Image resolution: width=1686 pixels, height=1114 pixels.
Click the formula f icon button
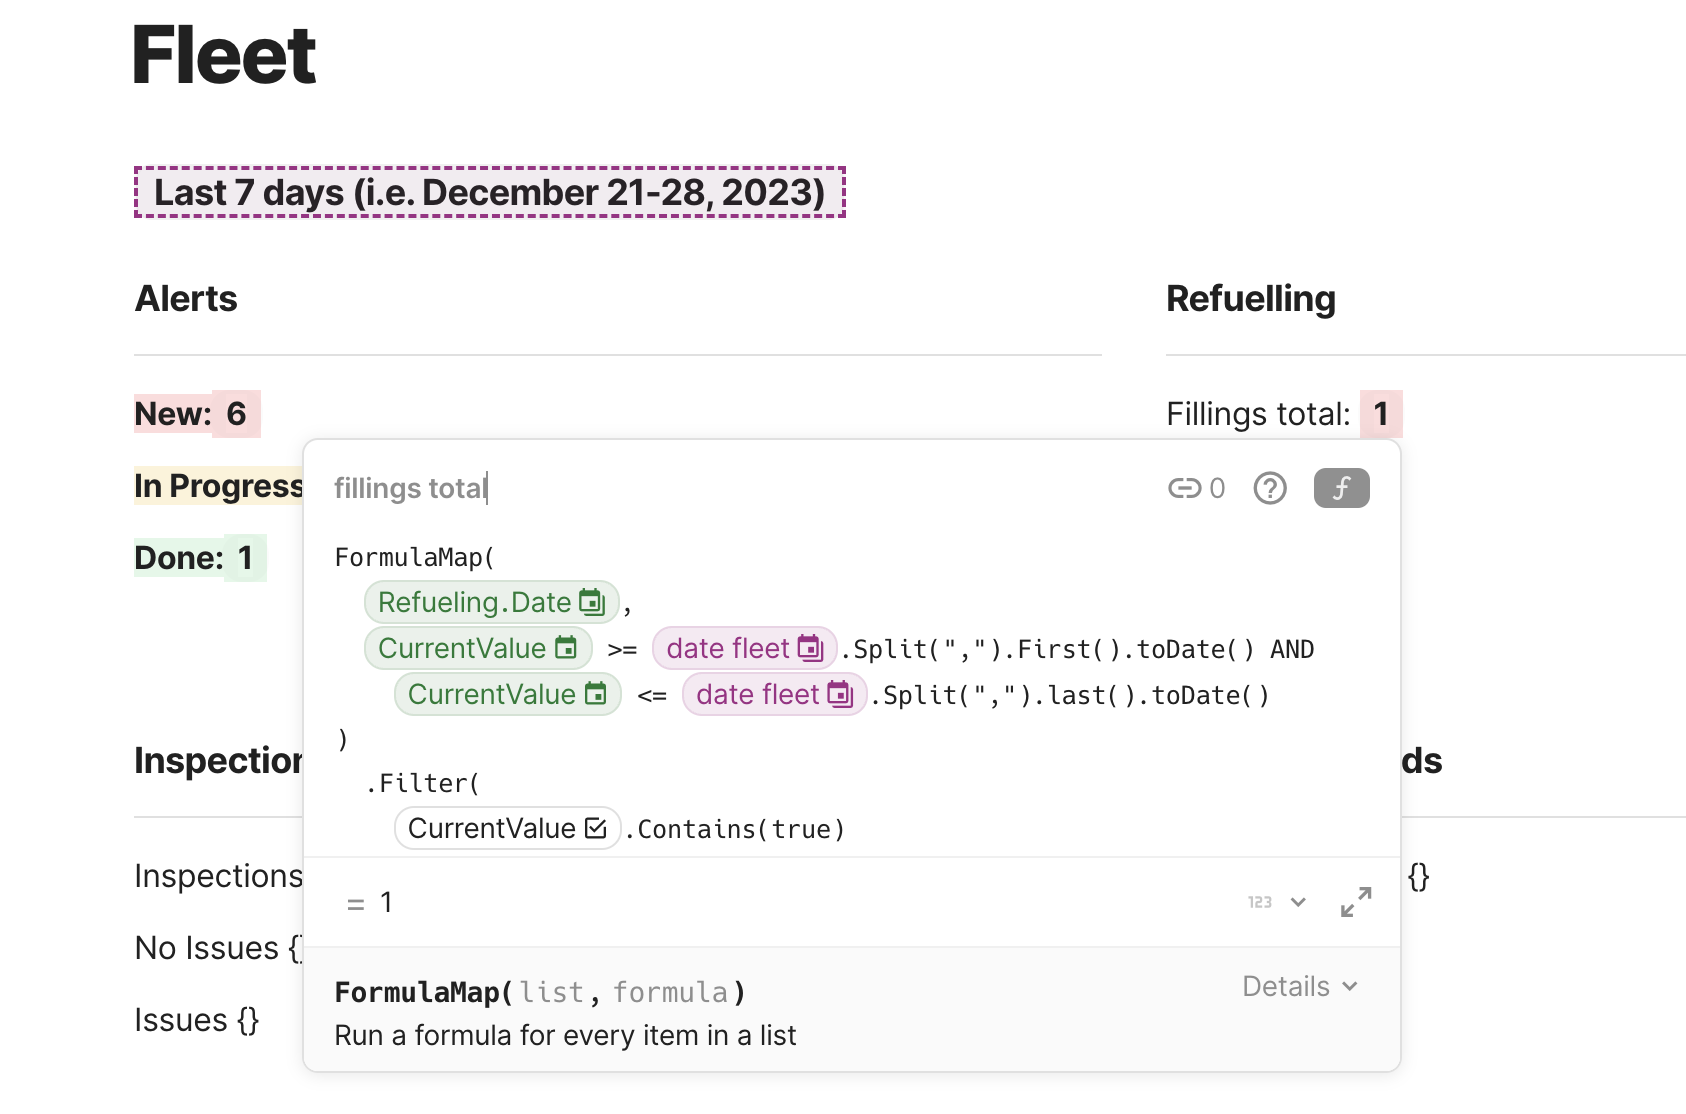[1341, 488]
